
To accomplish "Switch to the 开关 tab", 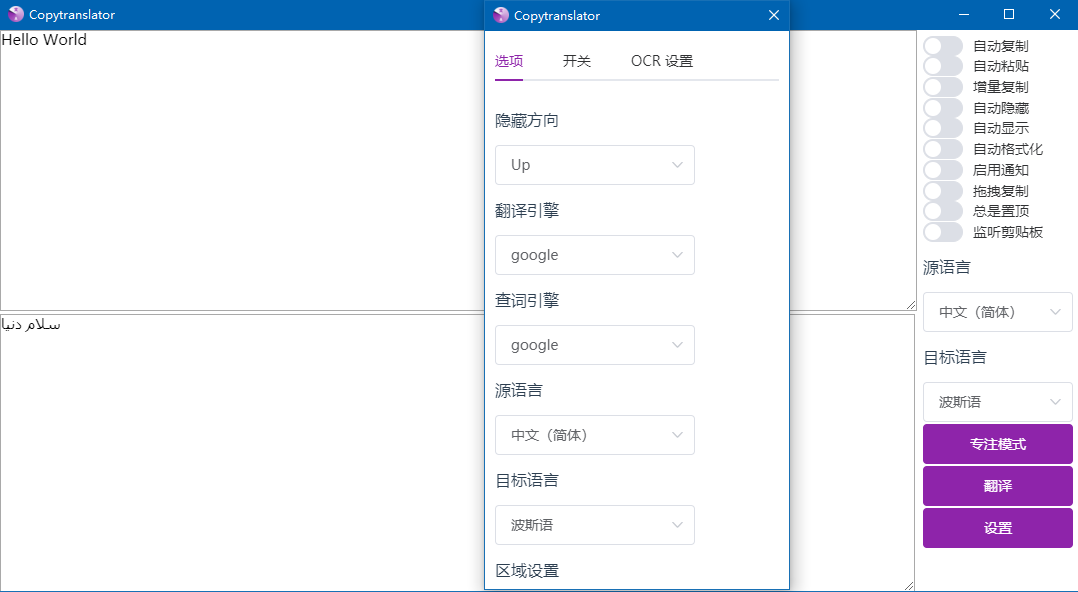I will [x=576, y=60].
